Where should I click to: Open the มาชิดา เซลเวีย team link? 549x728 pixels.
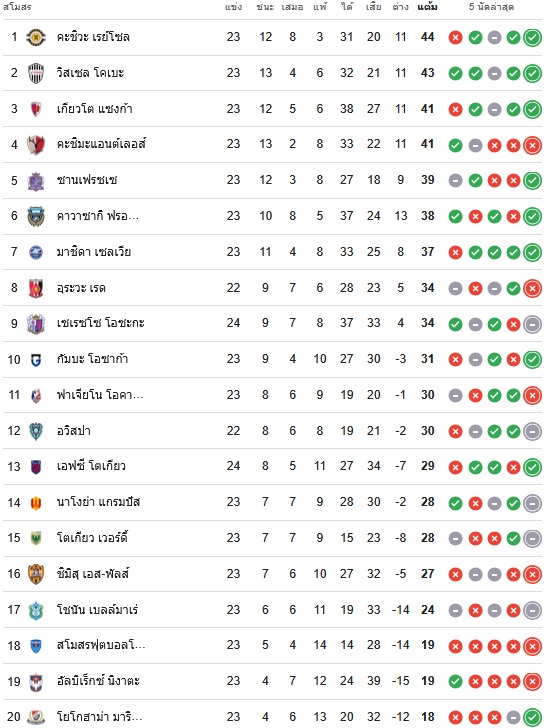coord(94,252)
